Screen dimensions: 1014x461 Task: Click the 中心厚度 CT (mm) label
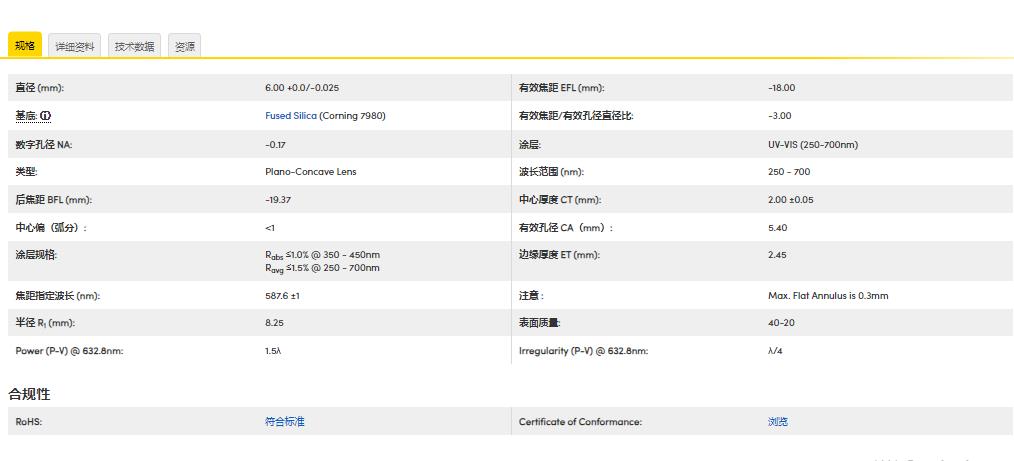(x=560, y=200)
